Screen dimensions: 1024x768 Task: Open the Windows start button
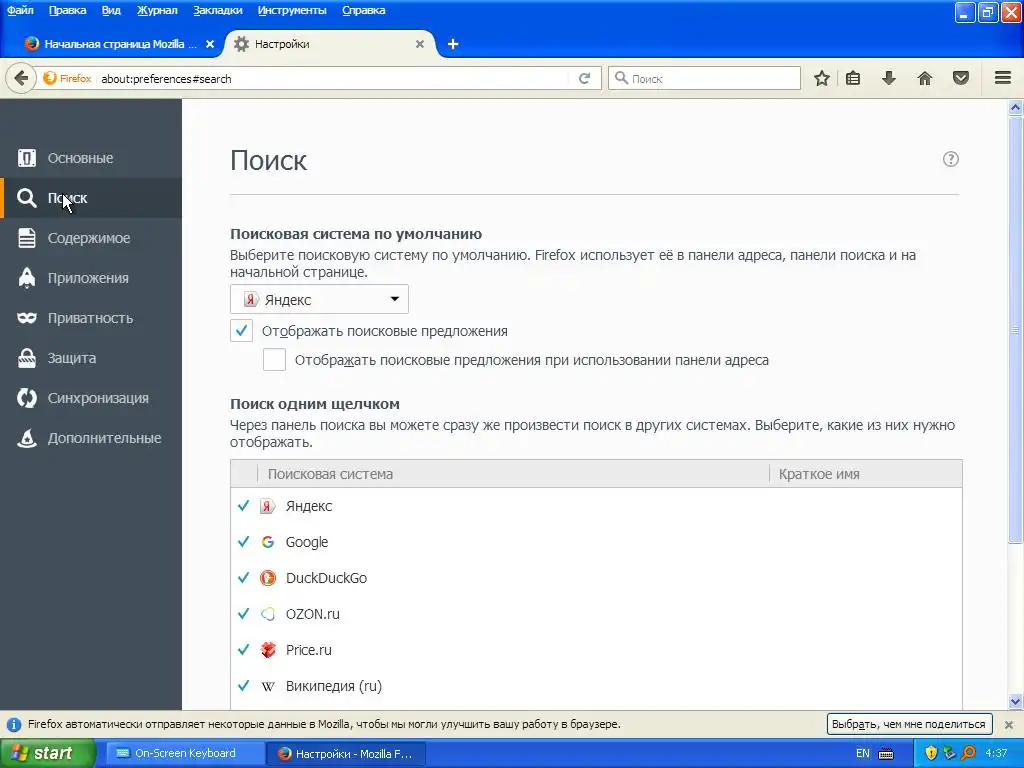tap(47, 753)
